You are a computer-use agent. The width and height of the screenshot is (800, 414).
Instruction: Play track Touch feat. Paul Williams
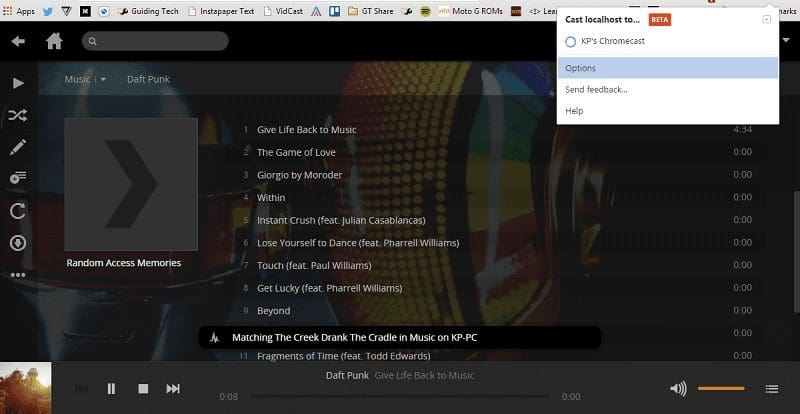[x=314, y=265]
